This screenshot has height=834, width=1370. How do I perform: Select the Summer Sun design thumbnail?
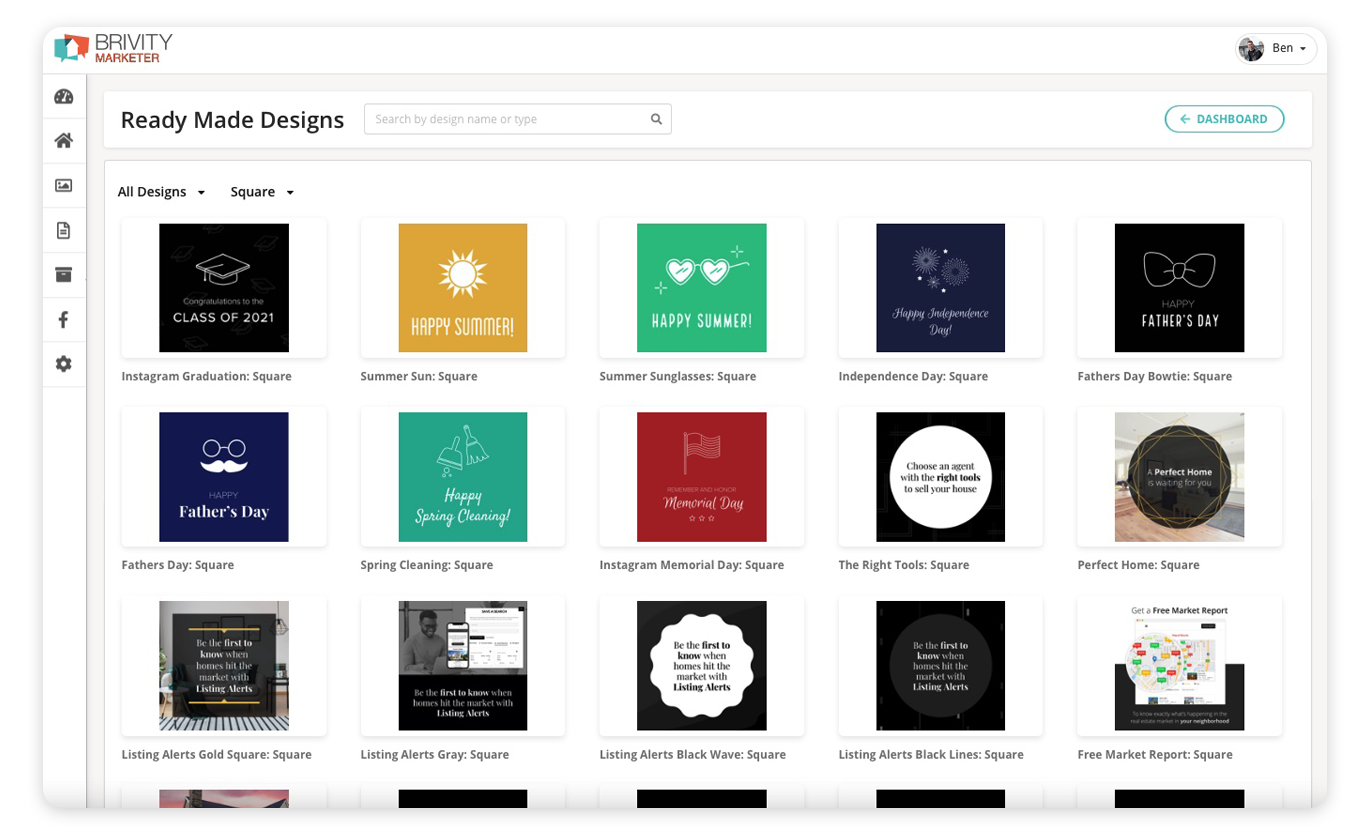pos(462,288)
